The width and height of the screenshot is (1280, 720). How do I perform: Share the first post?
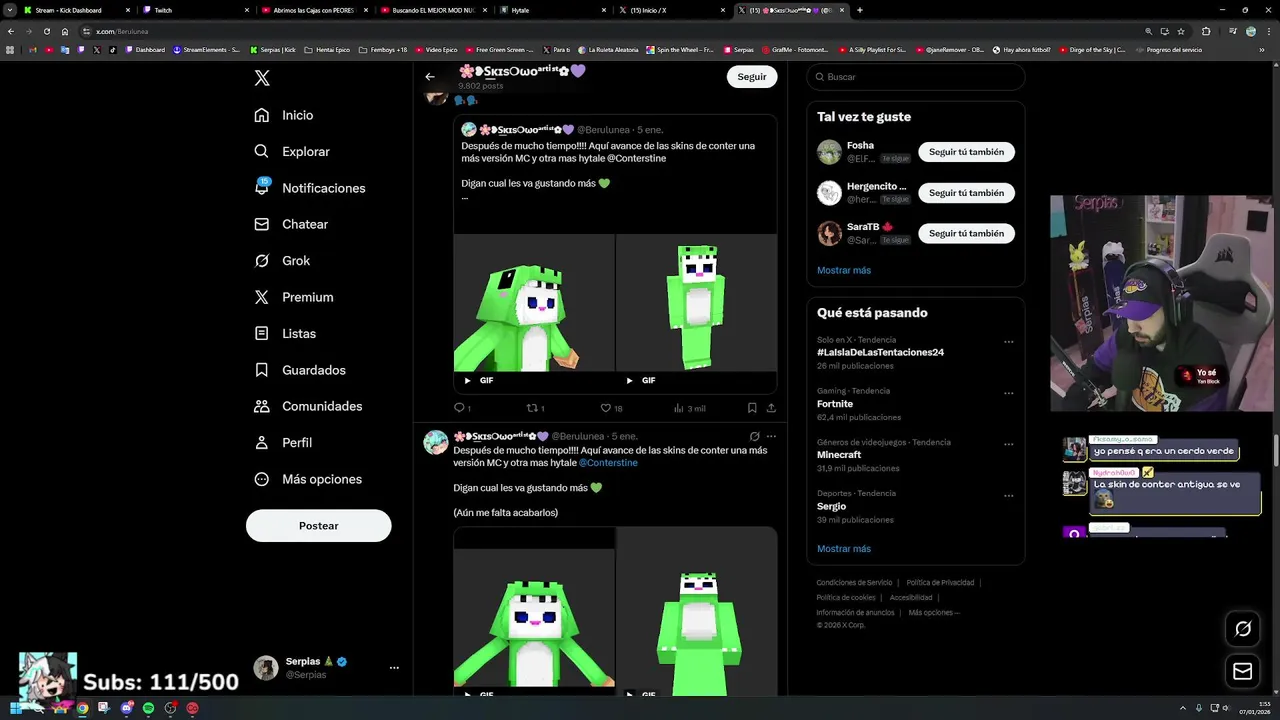771,408
